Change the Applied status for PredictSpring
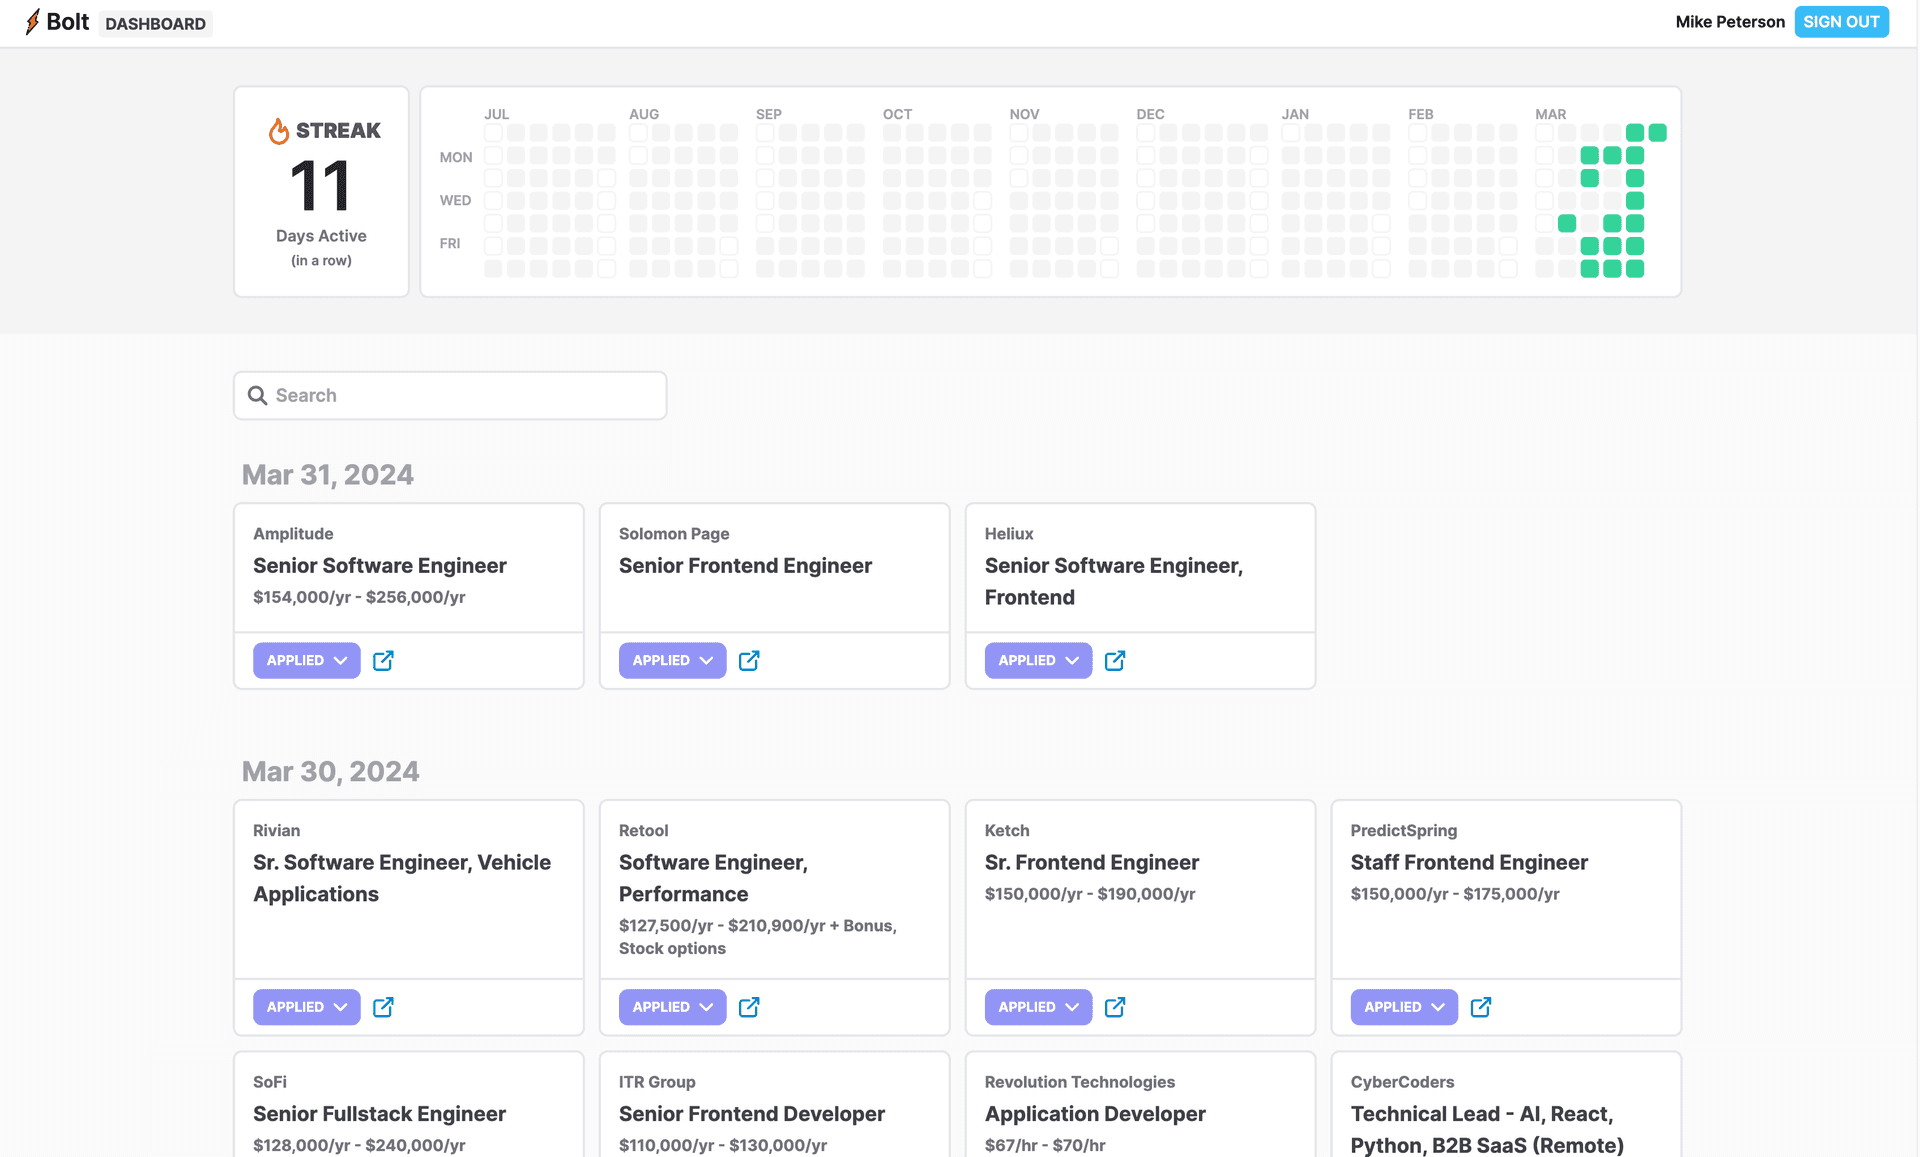This screenshot has width=1920, height=1157. point(1404,1007)
